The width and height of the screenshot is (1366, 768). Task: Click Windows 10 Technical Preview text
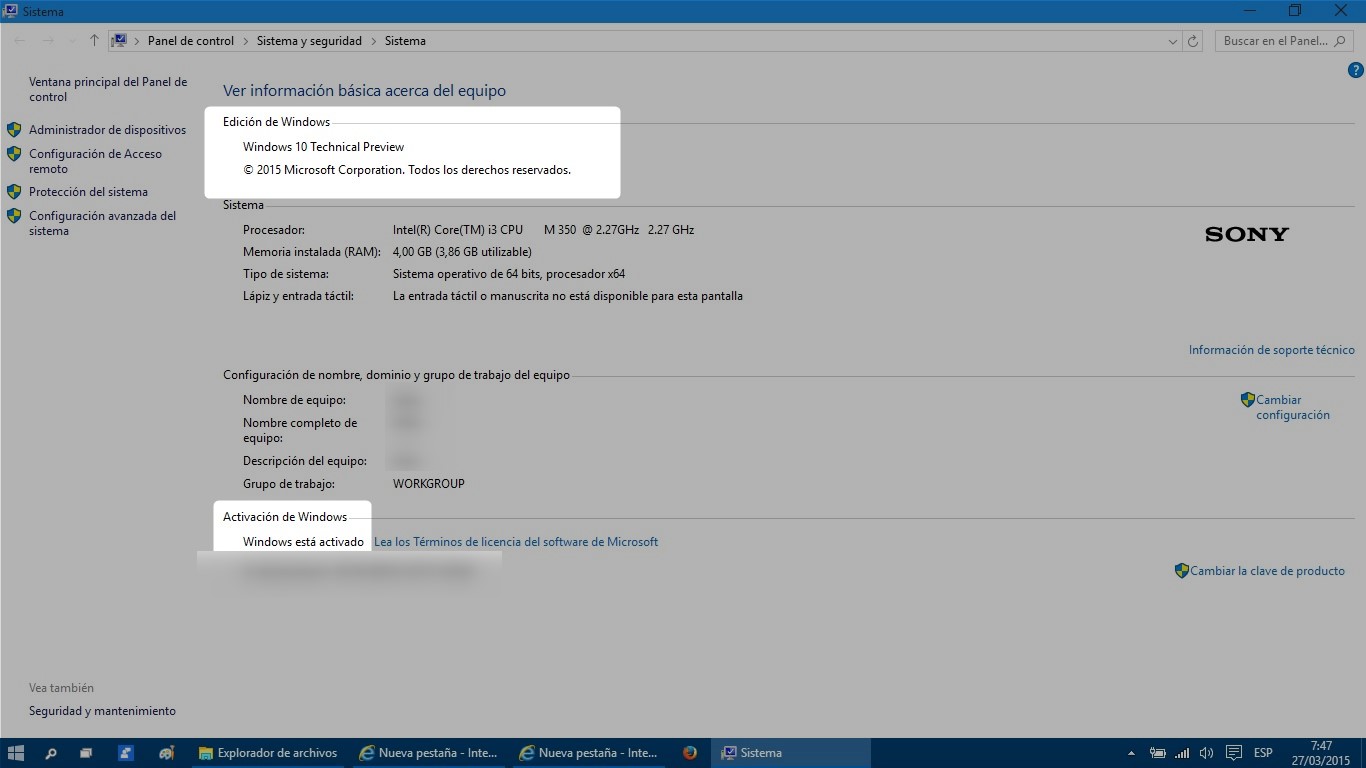pyautogui.click(x=323, y=147)
